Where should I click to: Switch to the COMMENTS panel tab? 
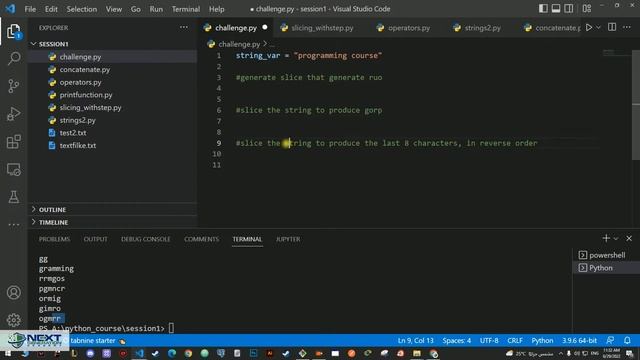pos(201,239)
